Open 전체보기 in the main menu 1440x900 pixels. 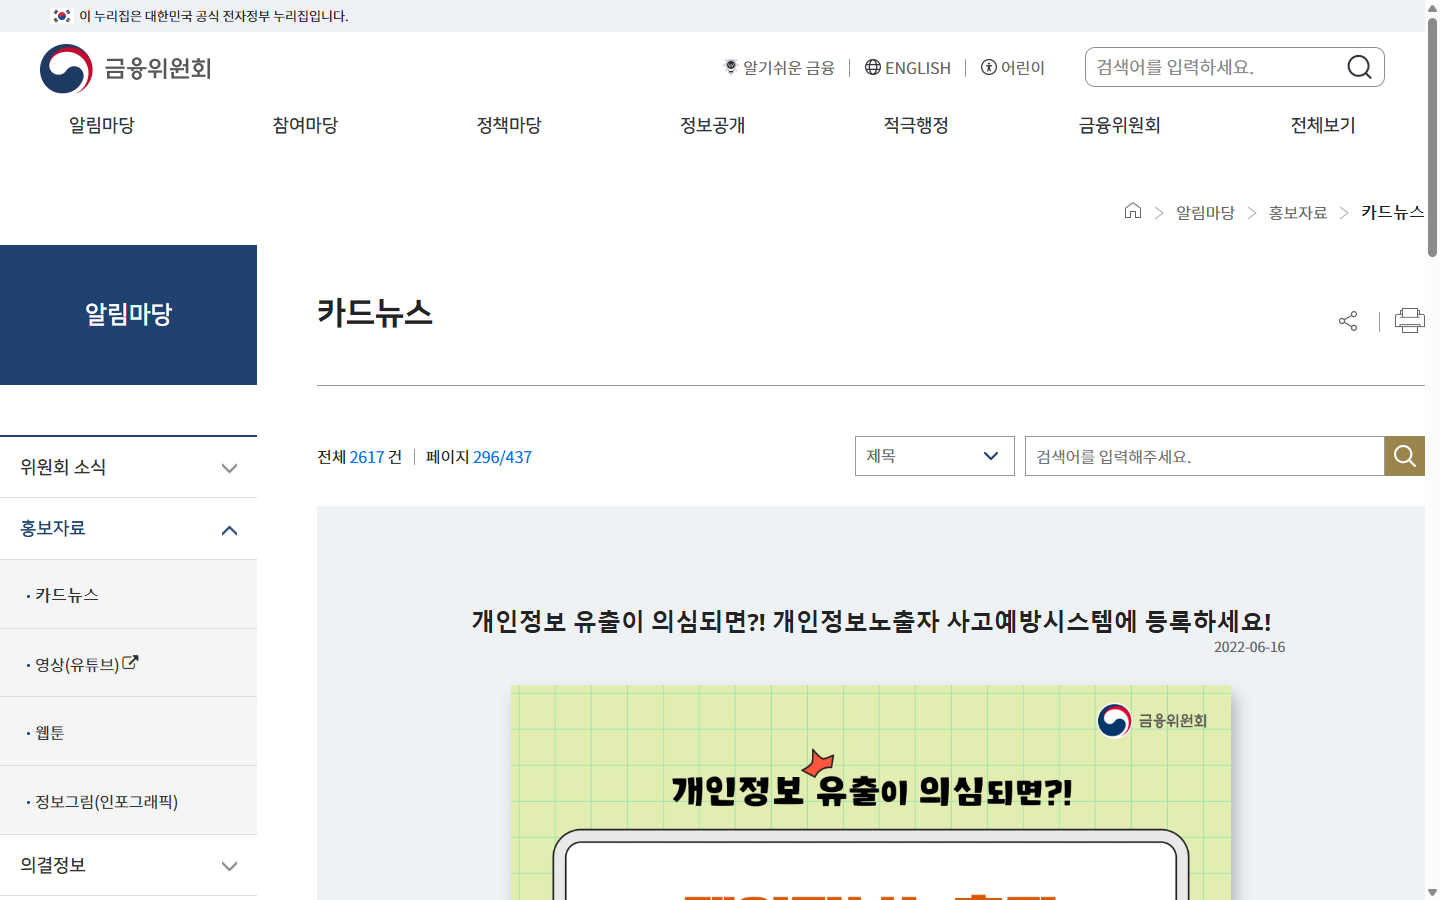(1323, 125)
